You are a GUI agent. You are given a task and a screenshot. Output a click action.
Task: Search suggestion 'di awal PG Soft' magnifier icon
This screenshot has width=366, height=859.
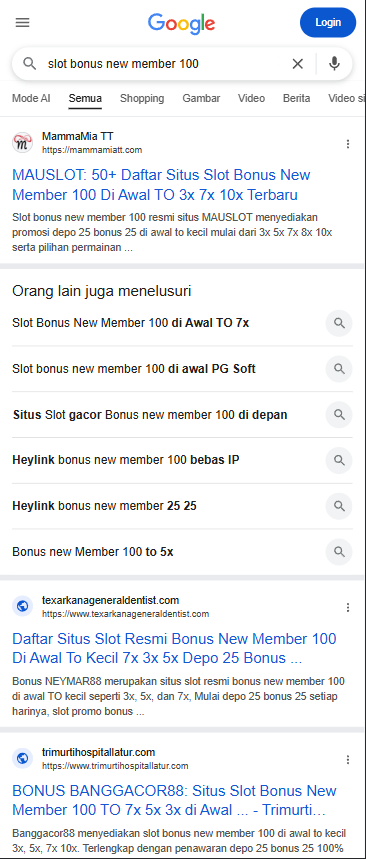pyautogui.click(x=339, y=369)
